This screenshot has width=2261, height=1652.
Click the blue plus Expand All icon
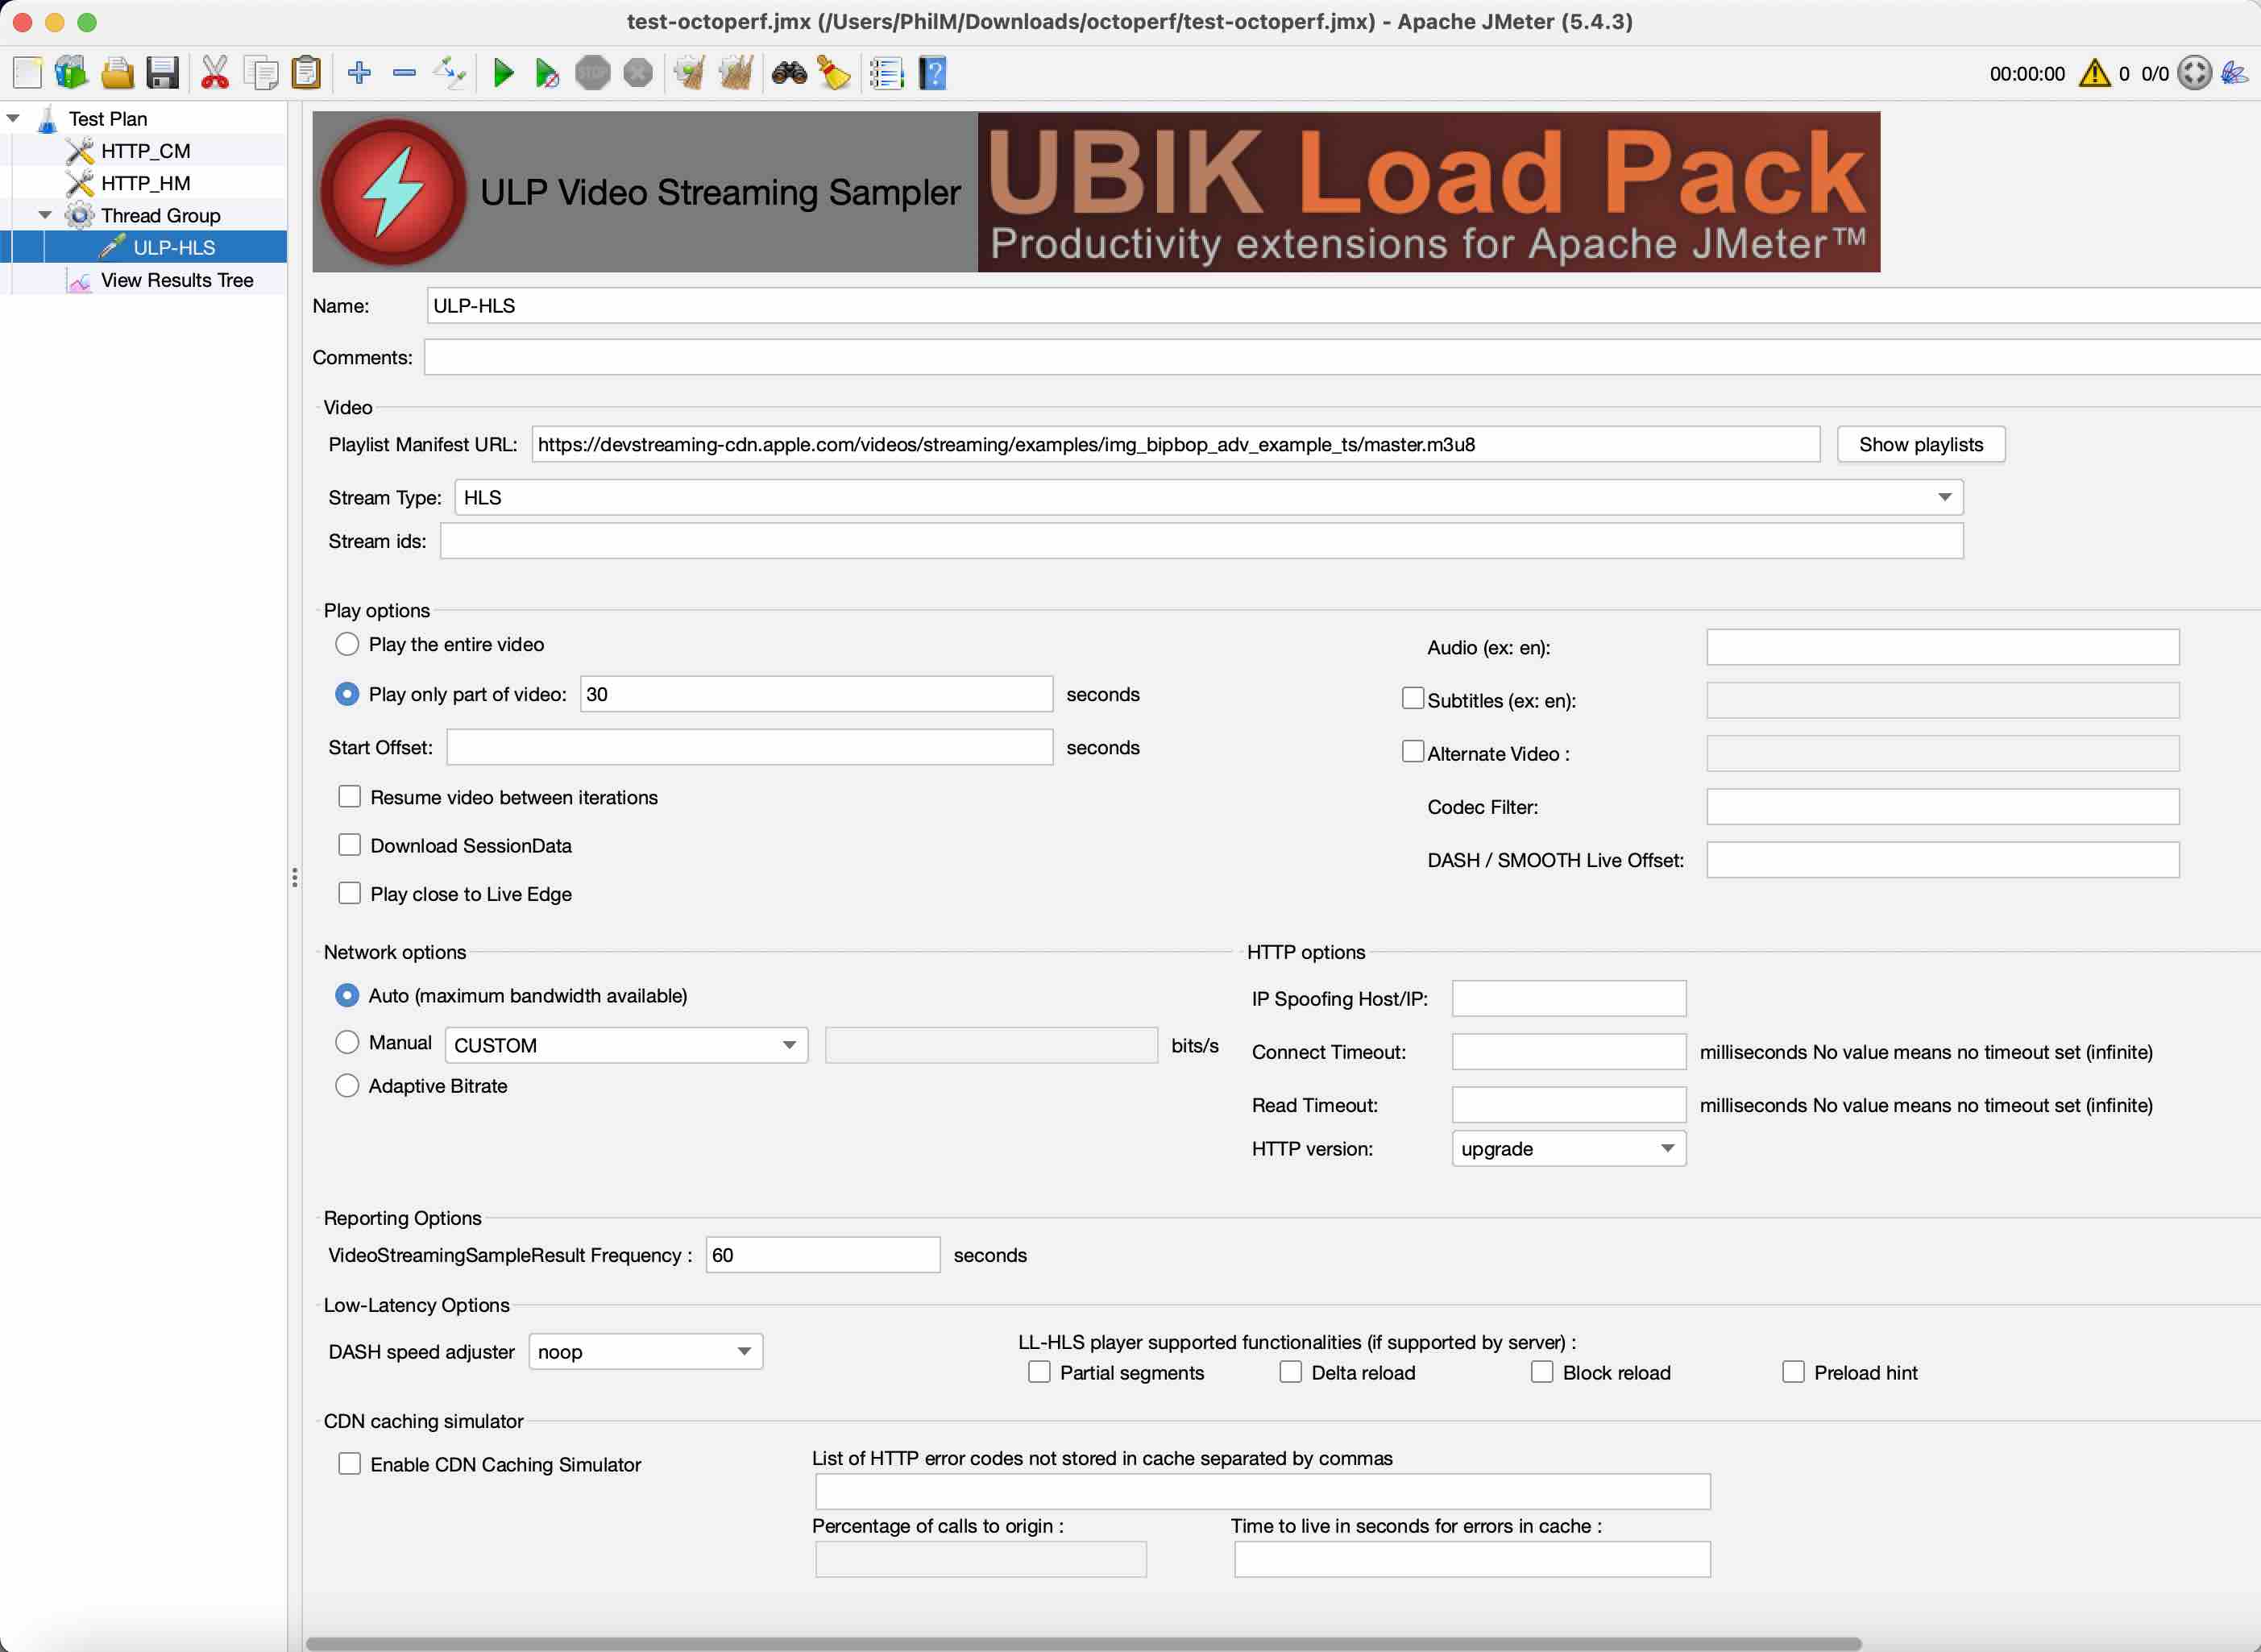click(359, 73)
